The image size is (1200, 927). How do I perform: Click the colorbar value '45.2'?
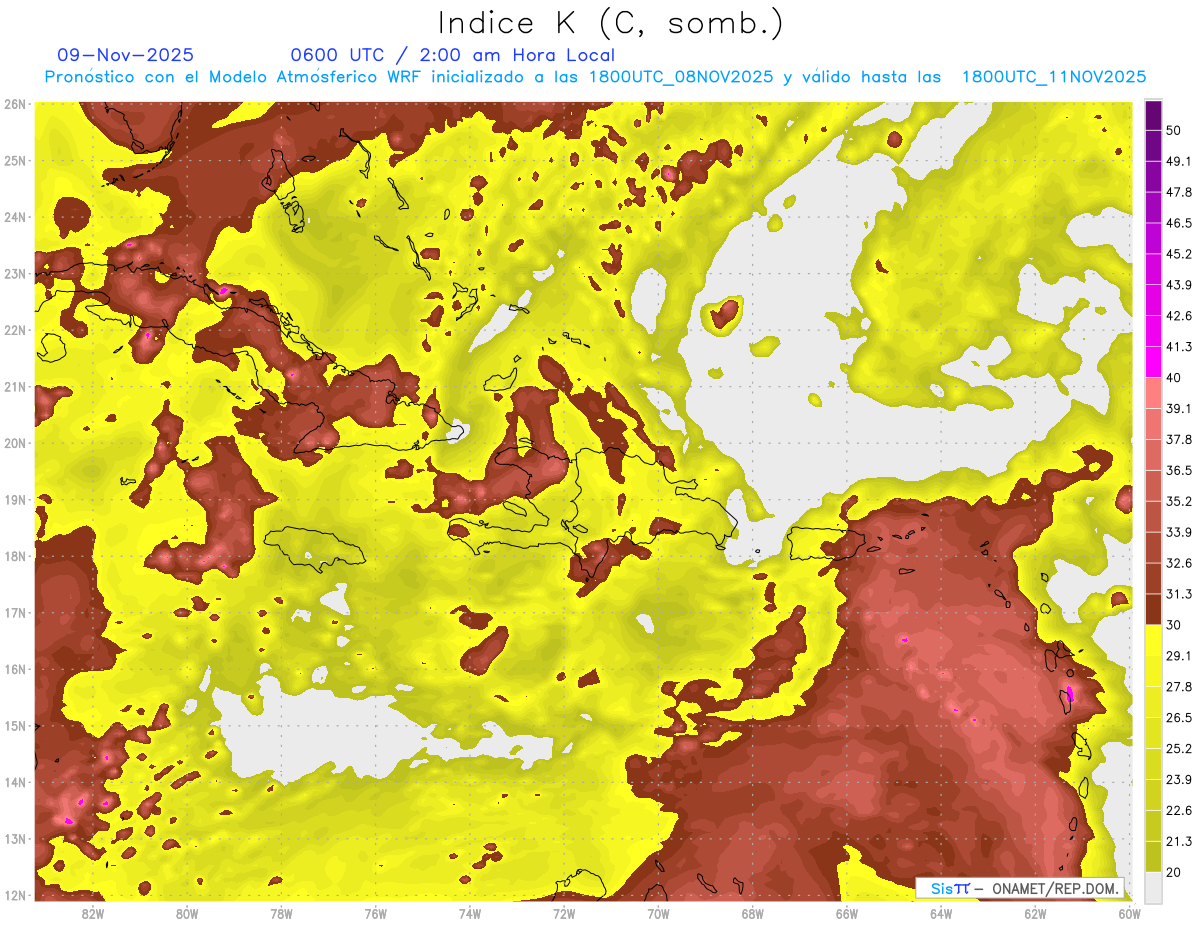(1179, 254)
